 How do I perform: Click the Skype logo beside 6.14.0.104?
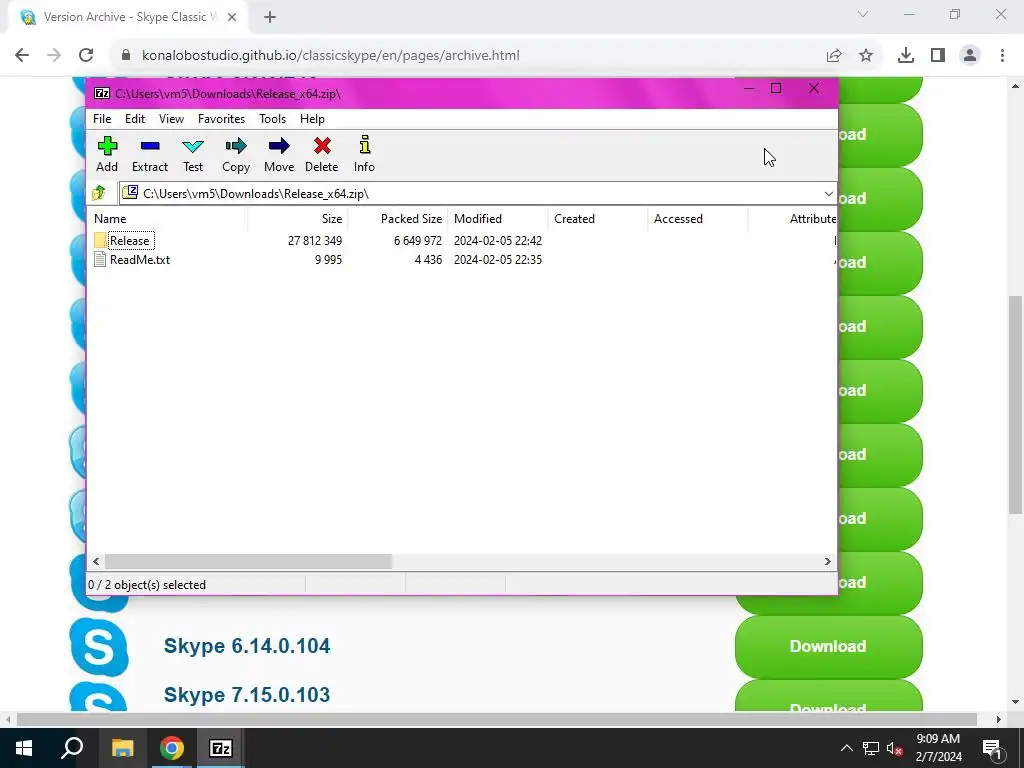[99, 647]
